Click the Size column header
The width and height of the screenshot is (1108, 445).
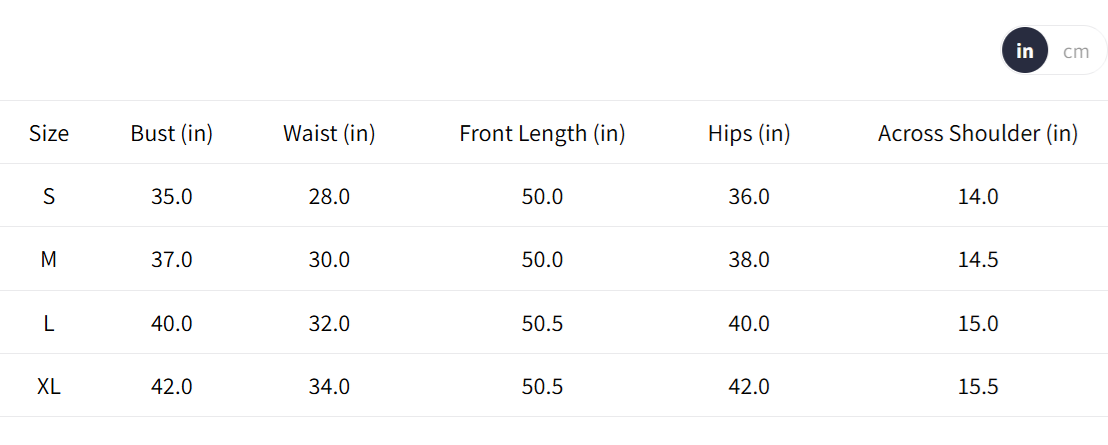point(49,133)
